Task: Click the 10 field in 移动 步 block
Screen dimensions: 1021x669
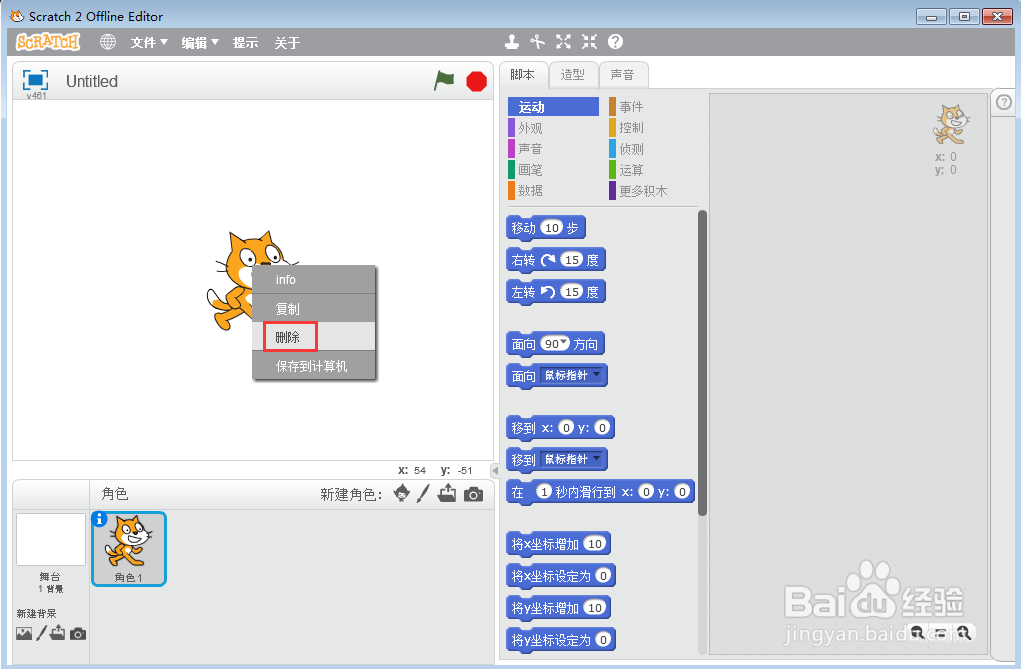Action: click(x=552, y=227)
